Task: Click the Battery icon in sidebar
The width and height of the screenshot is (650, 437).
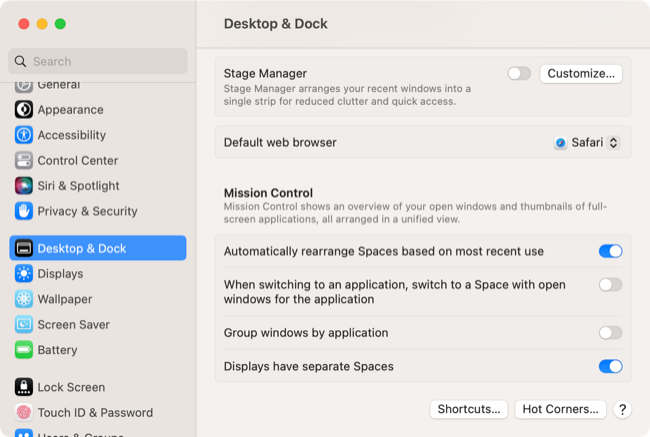Action: [x=24, y=350]
